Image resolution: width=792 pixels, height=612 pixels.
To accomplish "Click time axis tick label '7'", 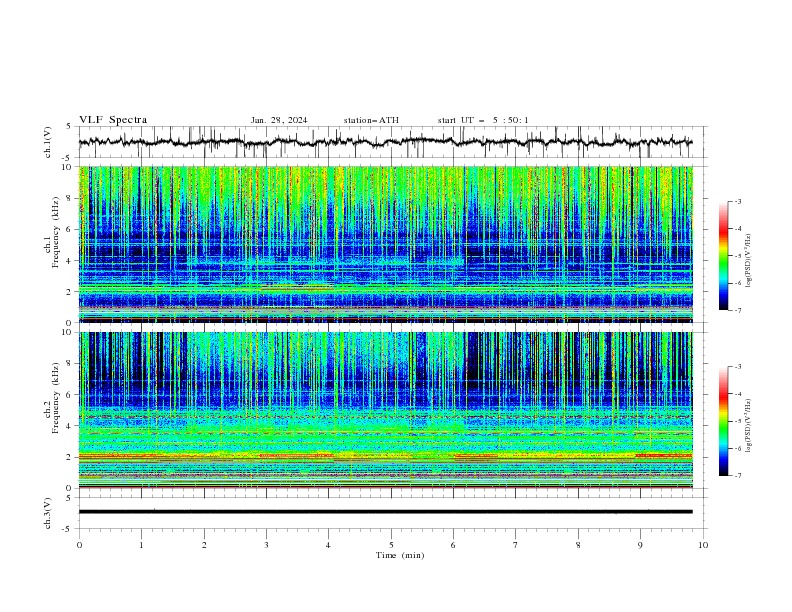I will (516, 545).
